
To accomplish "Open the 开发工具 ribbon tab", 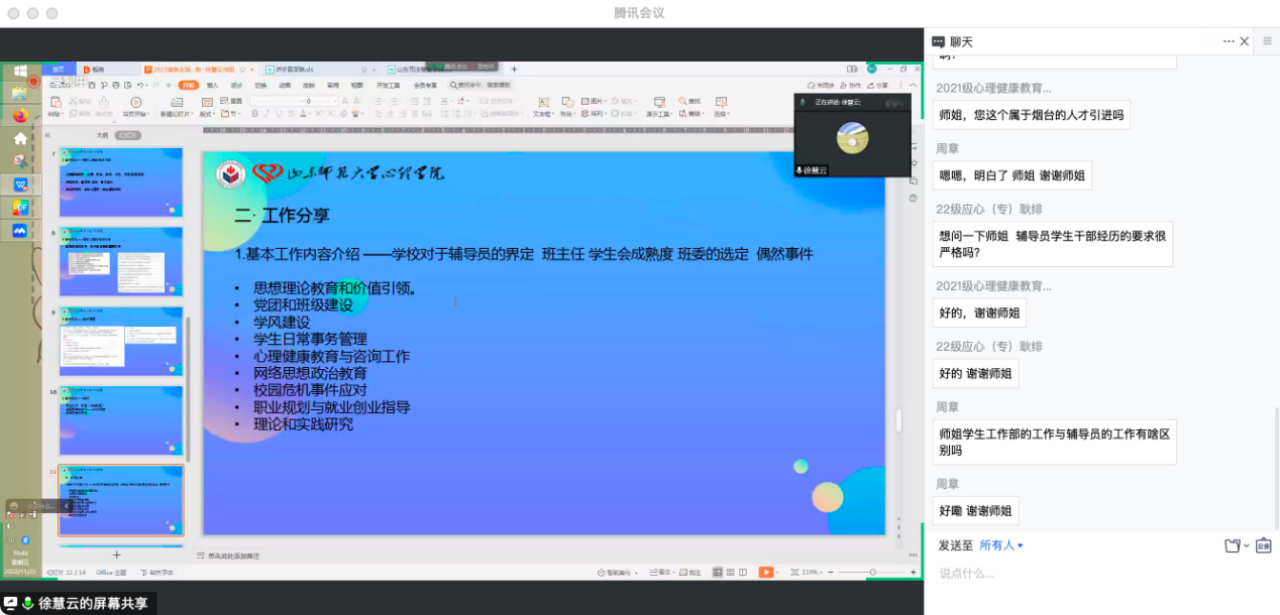I will point(388,85).
